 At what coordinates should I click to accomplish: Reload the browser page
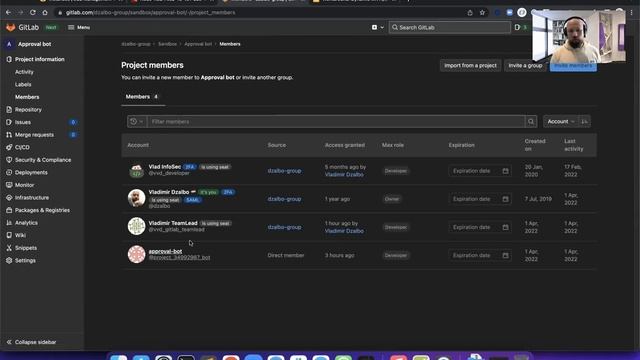pyautogui.click(x=33, y=13)
